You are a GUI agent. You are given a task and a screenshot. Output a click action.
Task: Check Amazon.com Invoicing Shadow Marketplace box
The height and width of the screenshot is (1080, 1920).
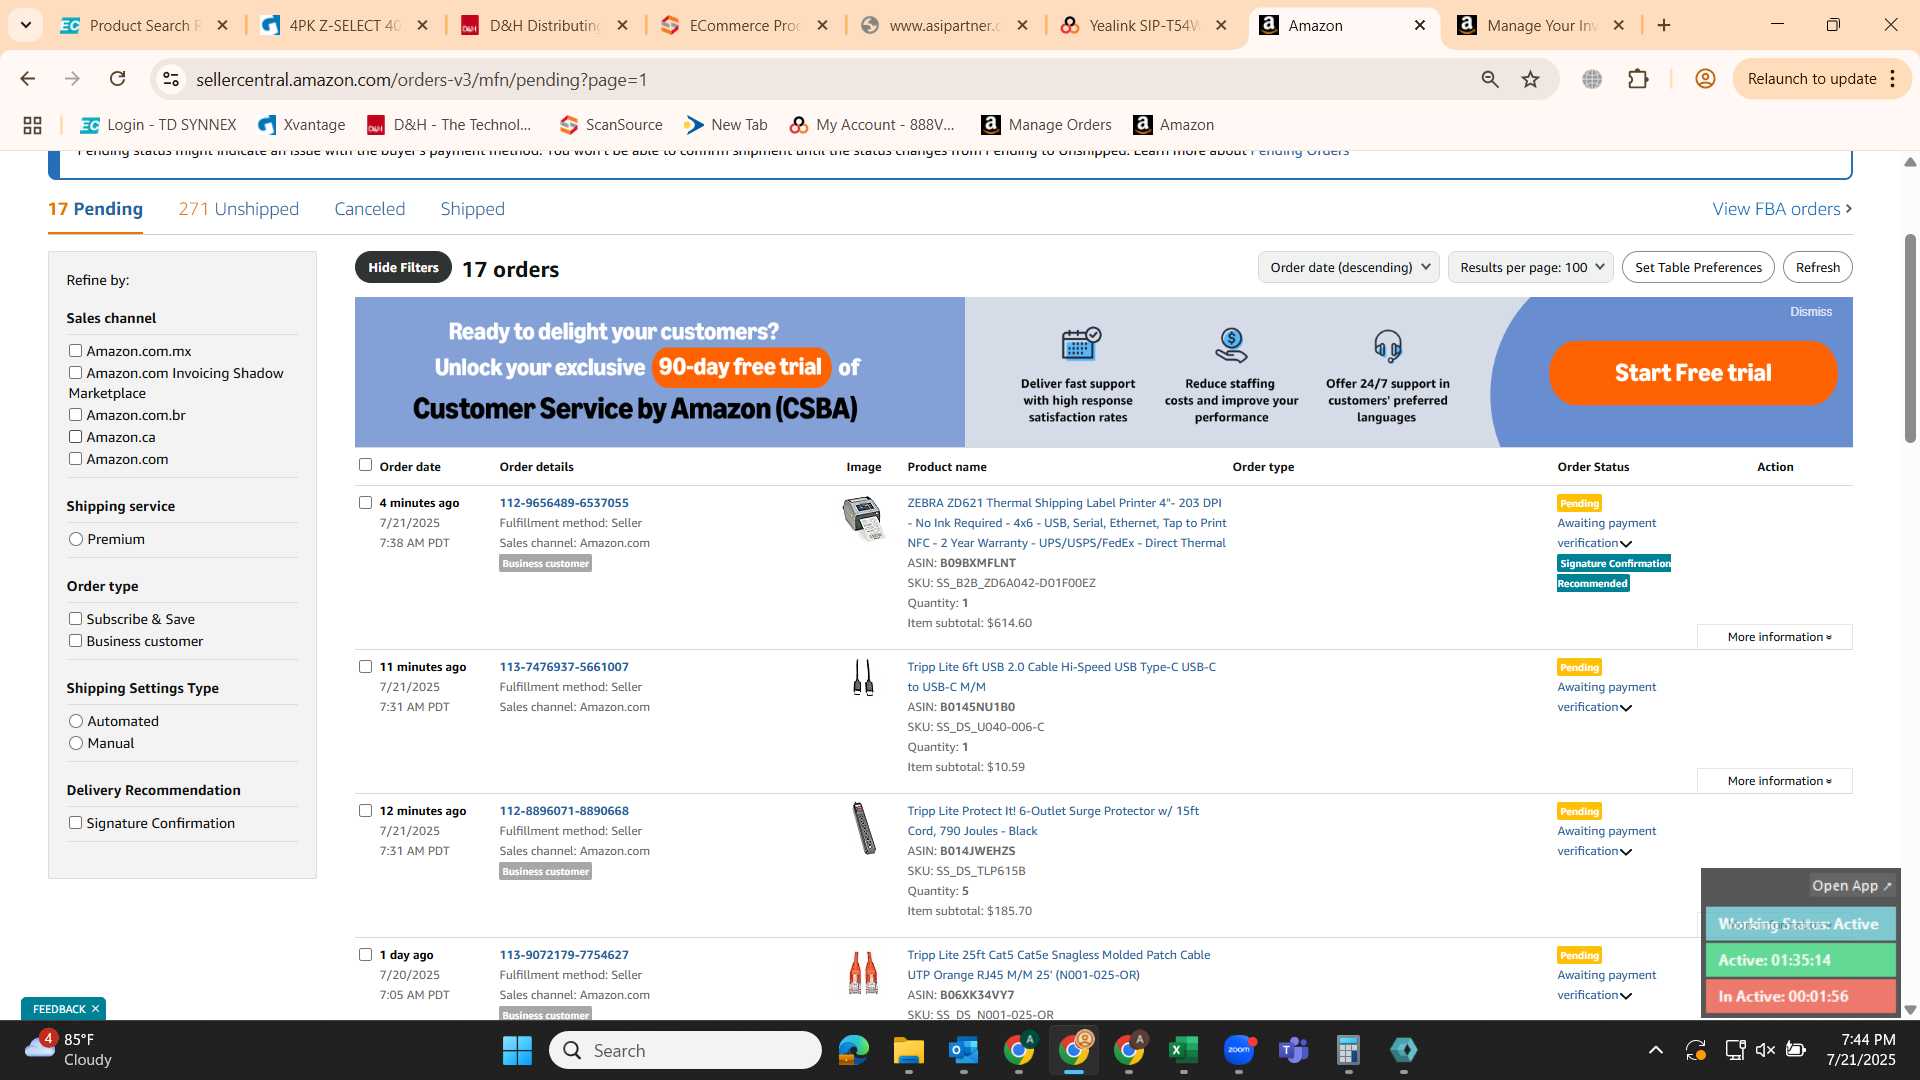click(75, 372)
